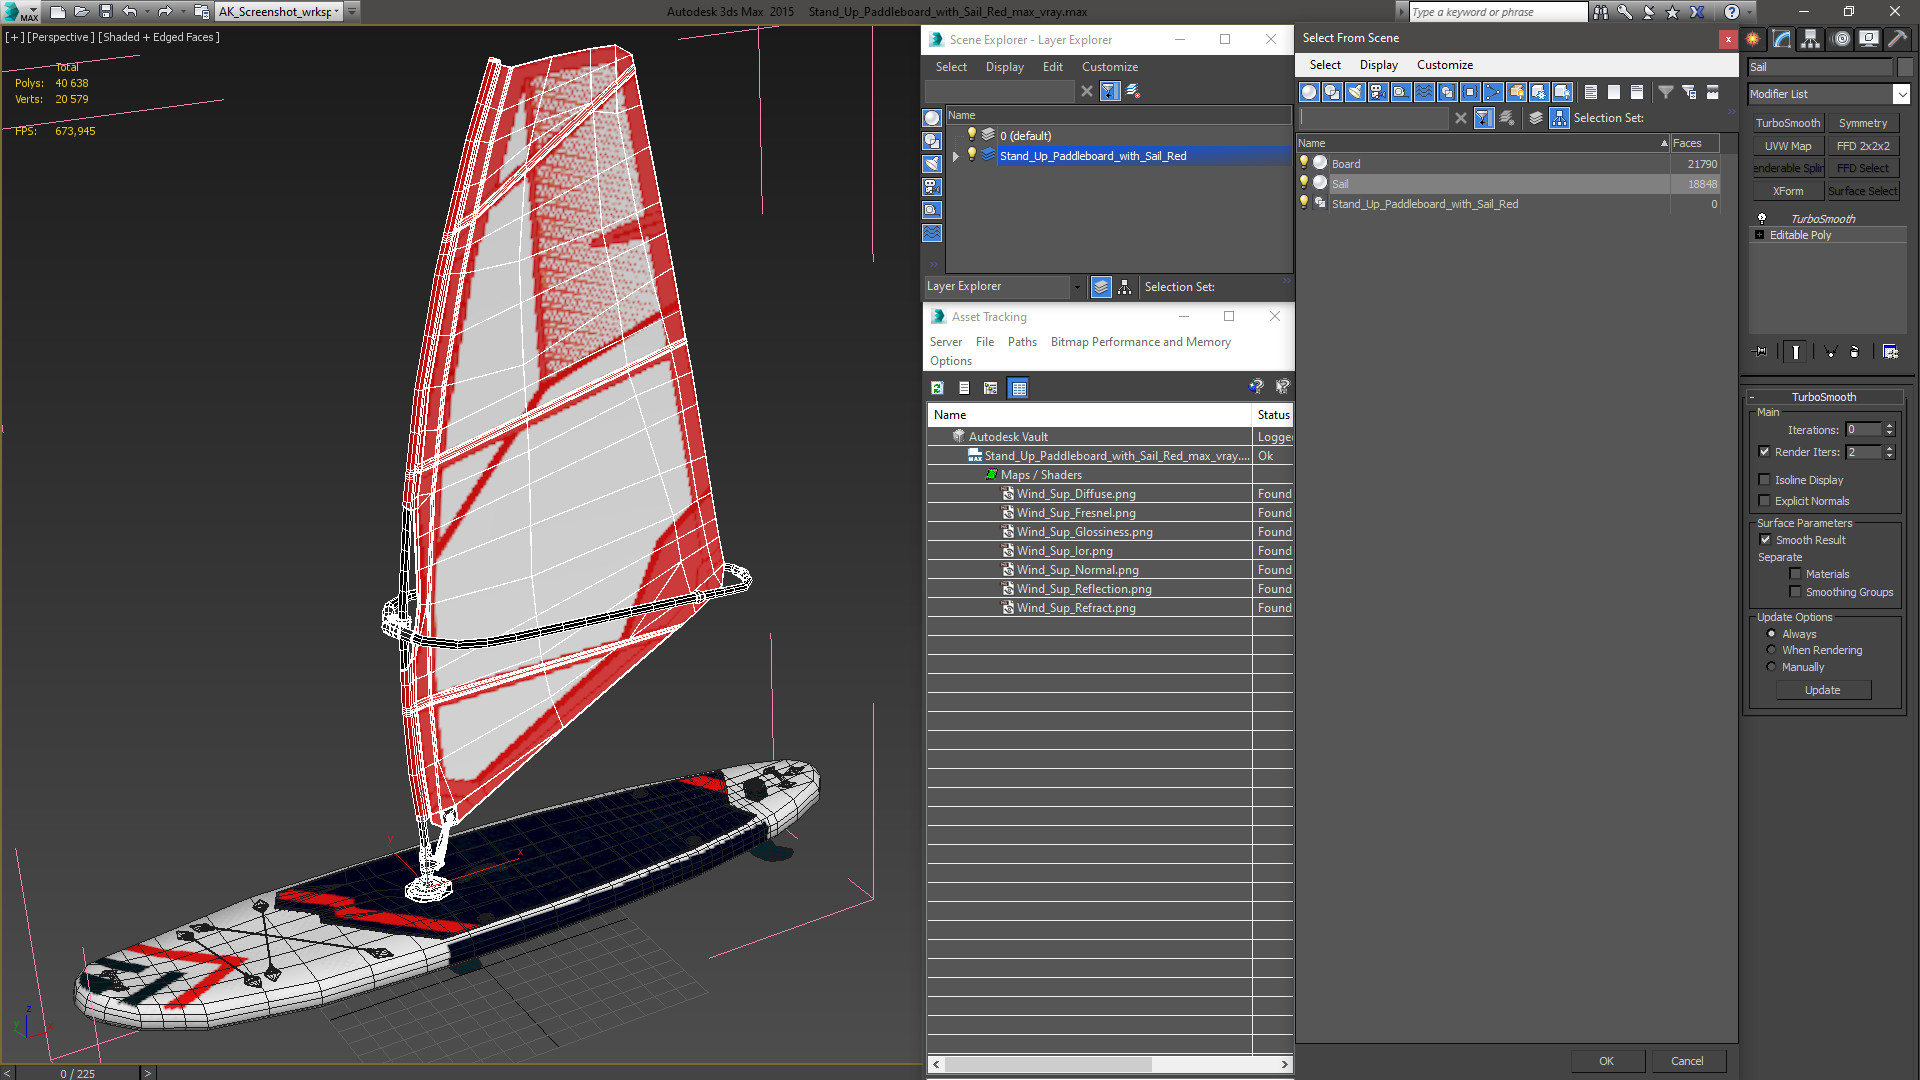Select the When Rendering radio button
The image size is (1920, 1080).
pos(1771,650)
